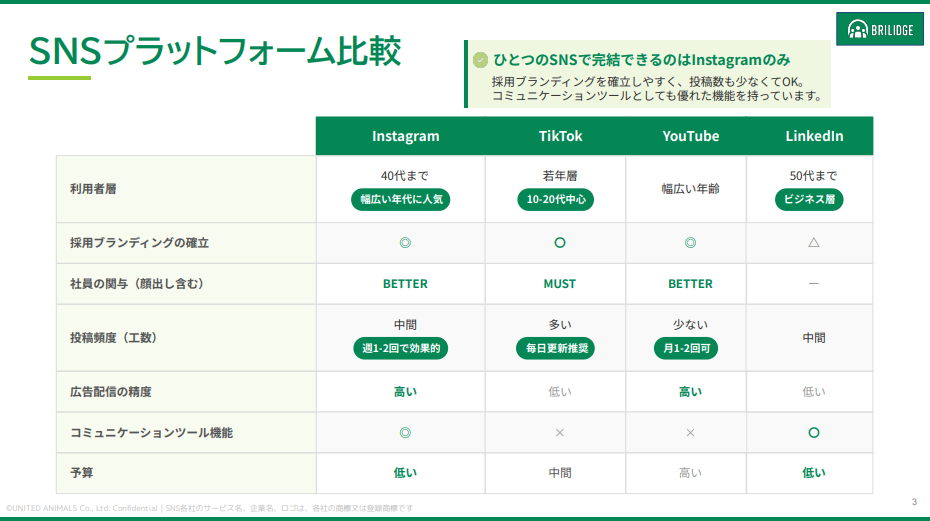Select the LinkedIn column header
The image size is (930, 521).
click(x=813, y=136)
